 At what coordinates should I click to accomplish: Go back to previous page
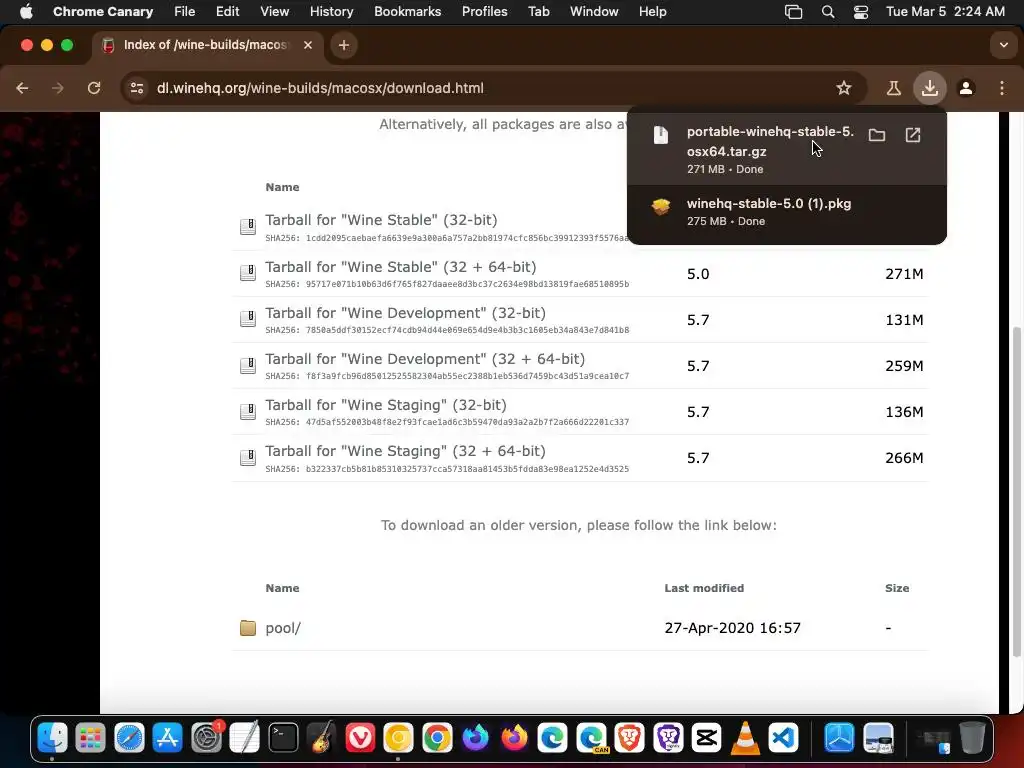coord(22,88)
